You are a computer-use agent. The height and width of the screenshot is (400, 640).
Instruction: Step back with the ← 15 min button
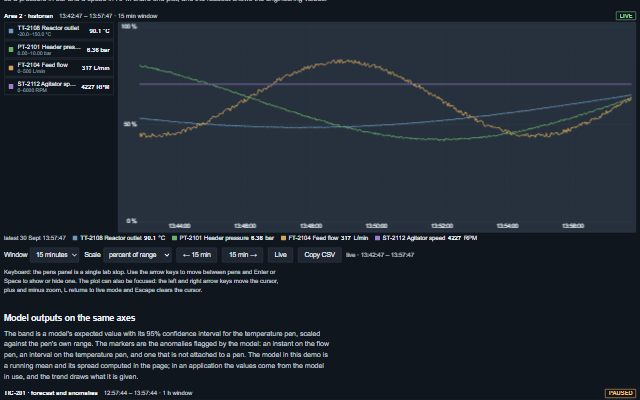197,255
